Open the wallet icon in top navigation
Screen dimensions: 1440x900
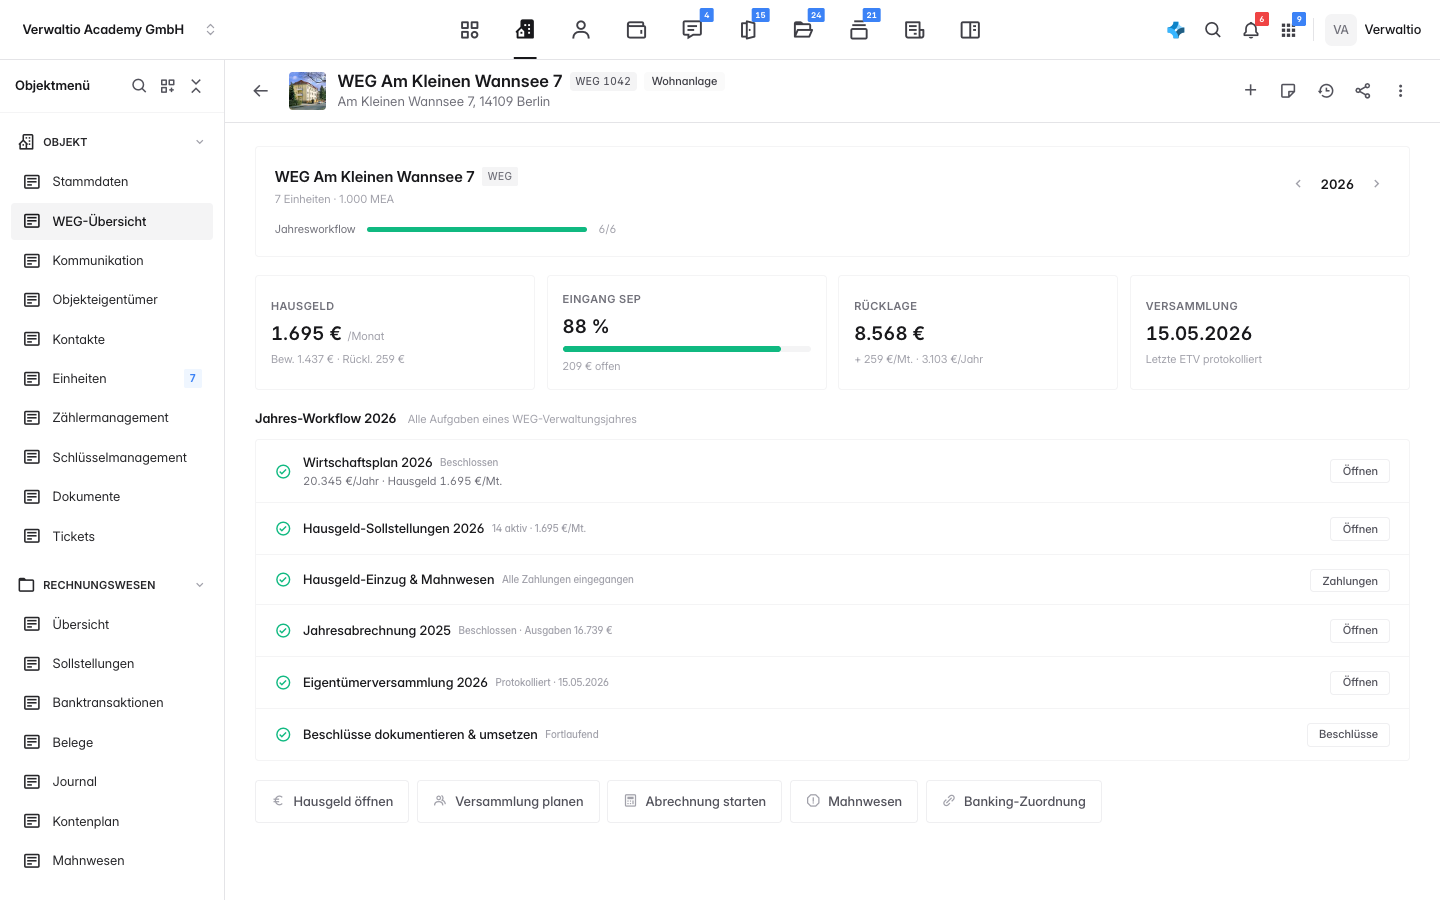pyautogui.click(x=636, y=30)
